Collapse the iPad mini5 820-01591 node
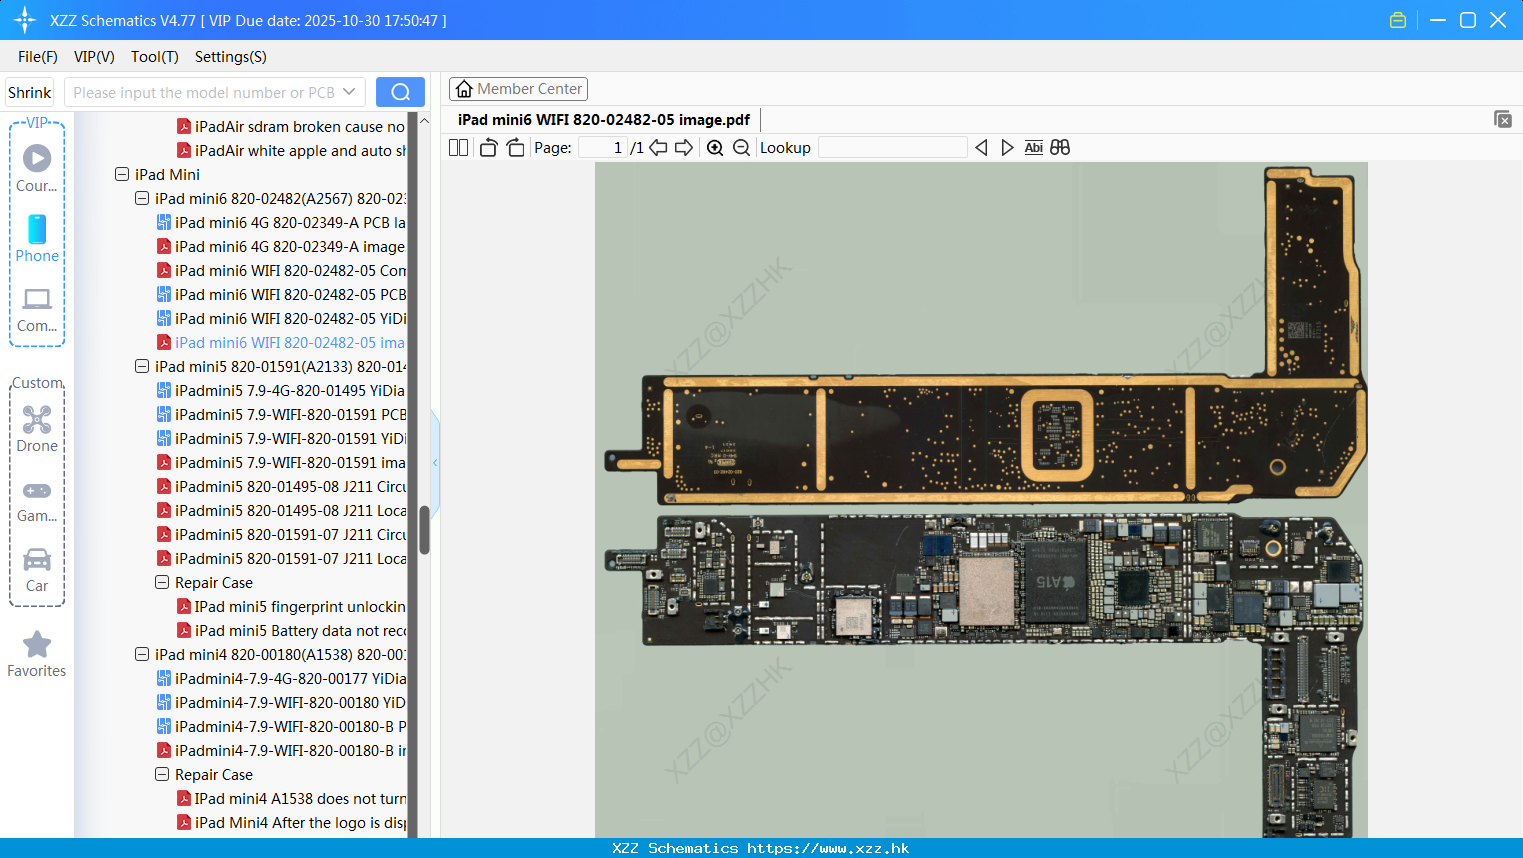1523x858 pixels. 142,366
